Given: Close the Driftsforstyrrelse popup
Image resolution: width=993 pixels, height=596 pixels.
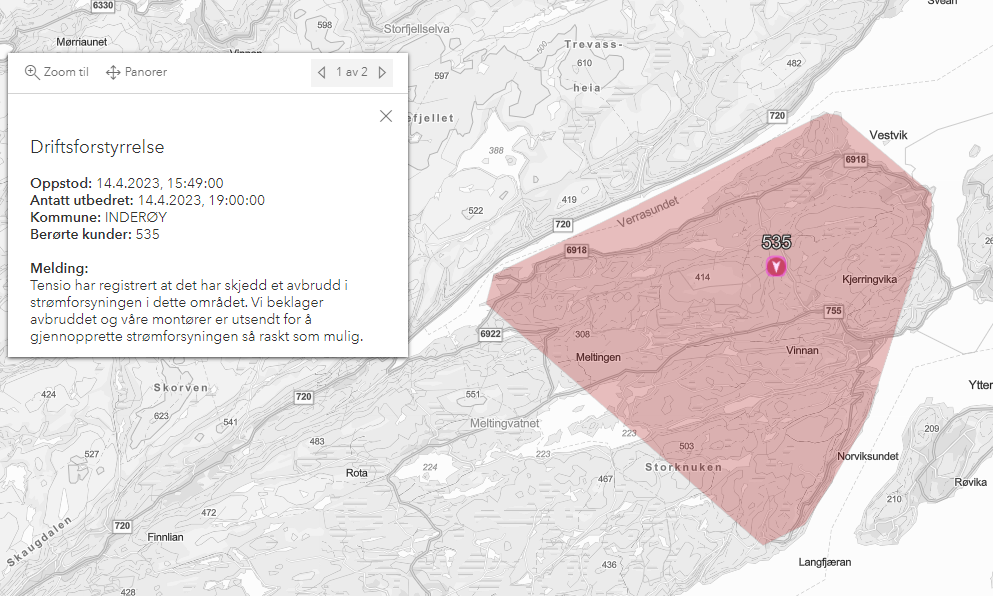Looking at the screenshot, I should (x=386, y=116).
